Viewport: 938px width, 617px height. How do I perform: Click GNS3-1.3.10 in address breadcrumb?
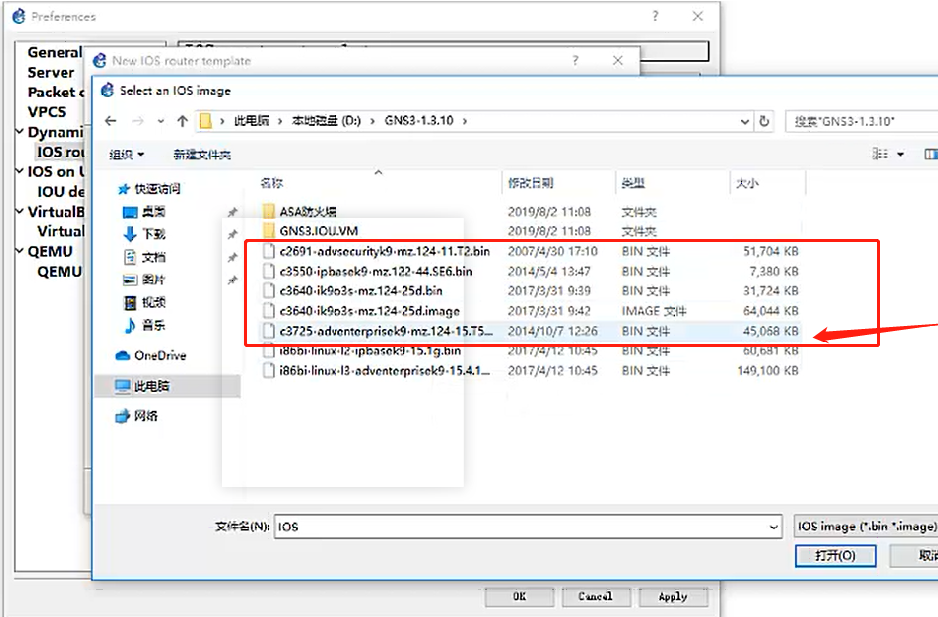(419, 121)
